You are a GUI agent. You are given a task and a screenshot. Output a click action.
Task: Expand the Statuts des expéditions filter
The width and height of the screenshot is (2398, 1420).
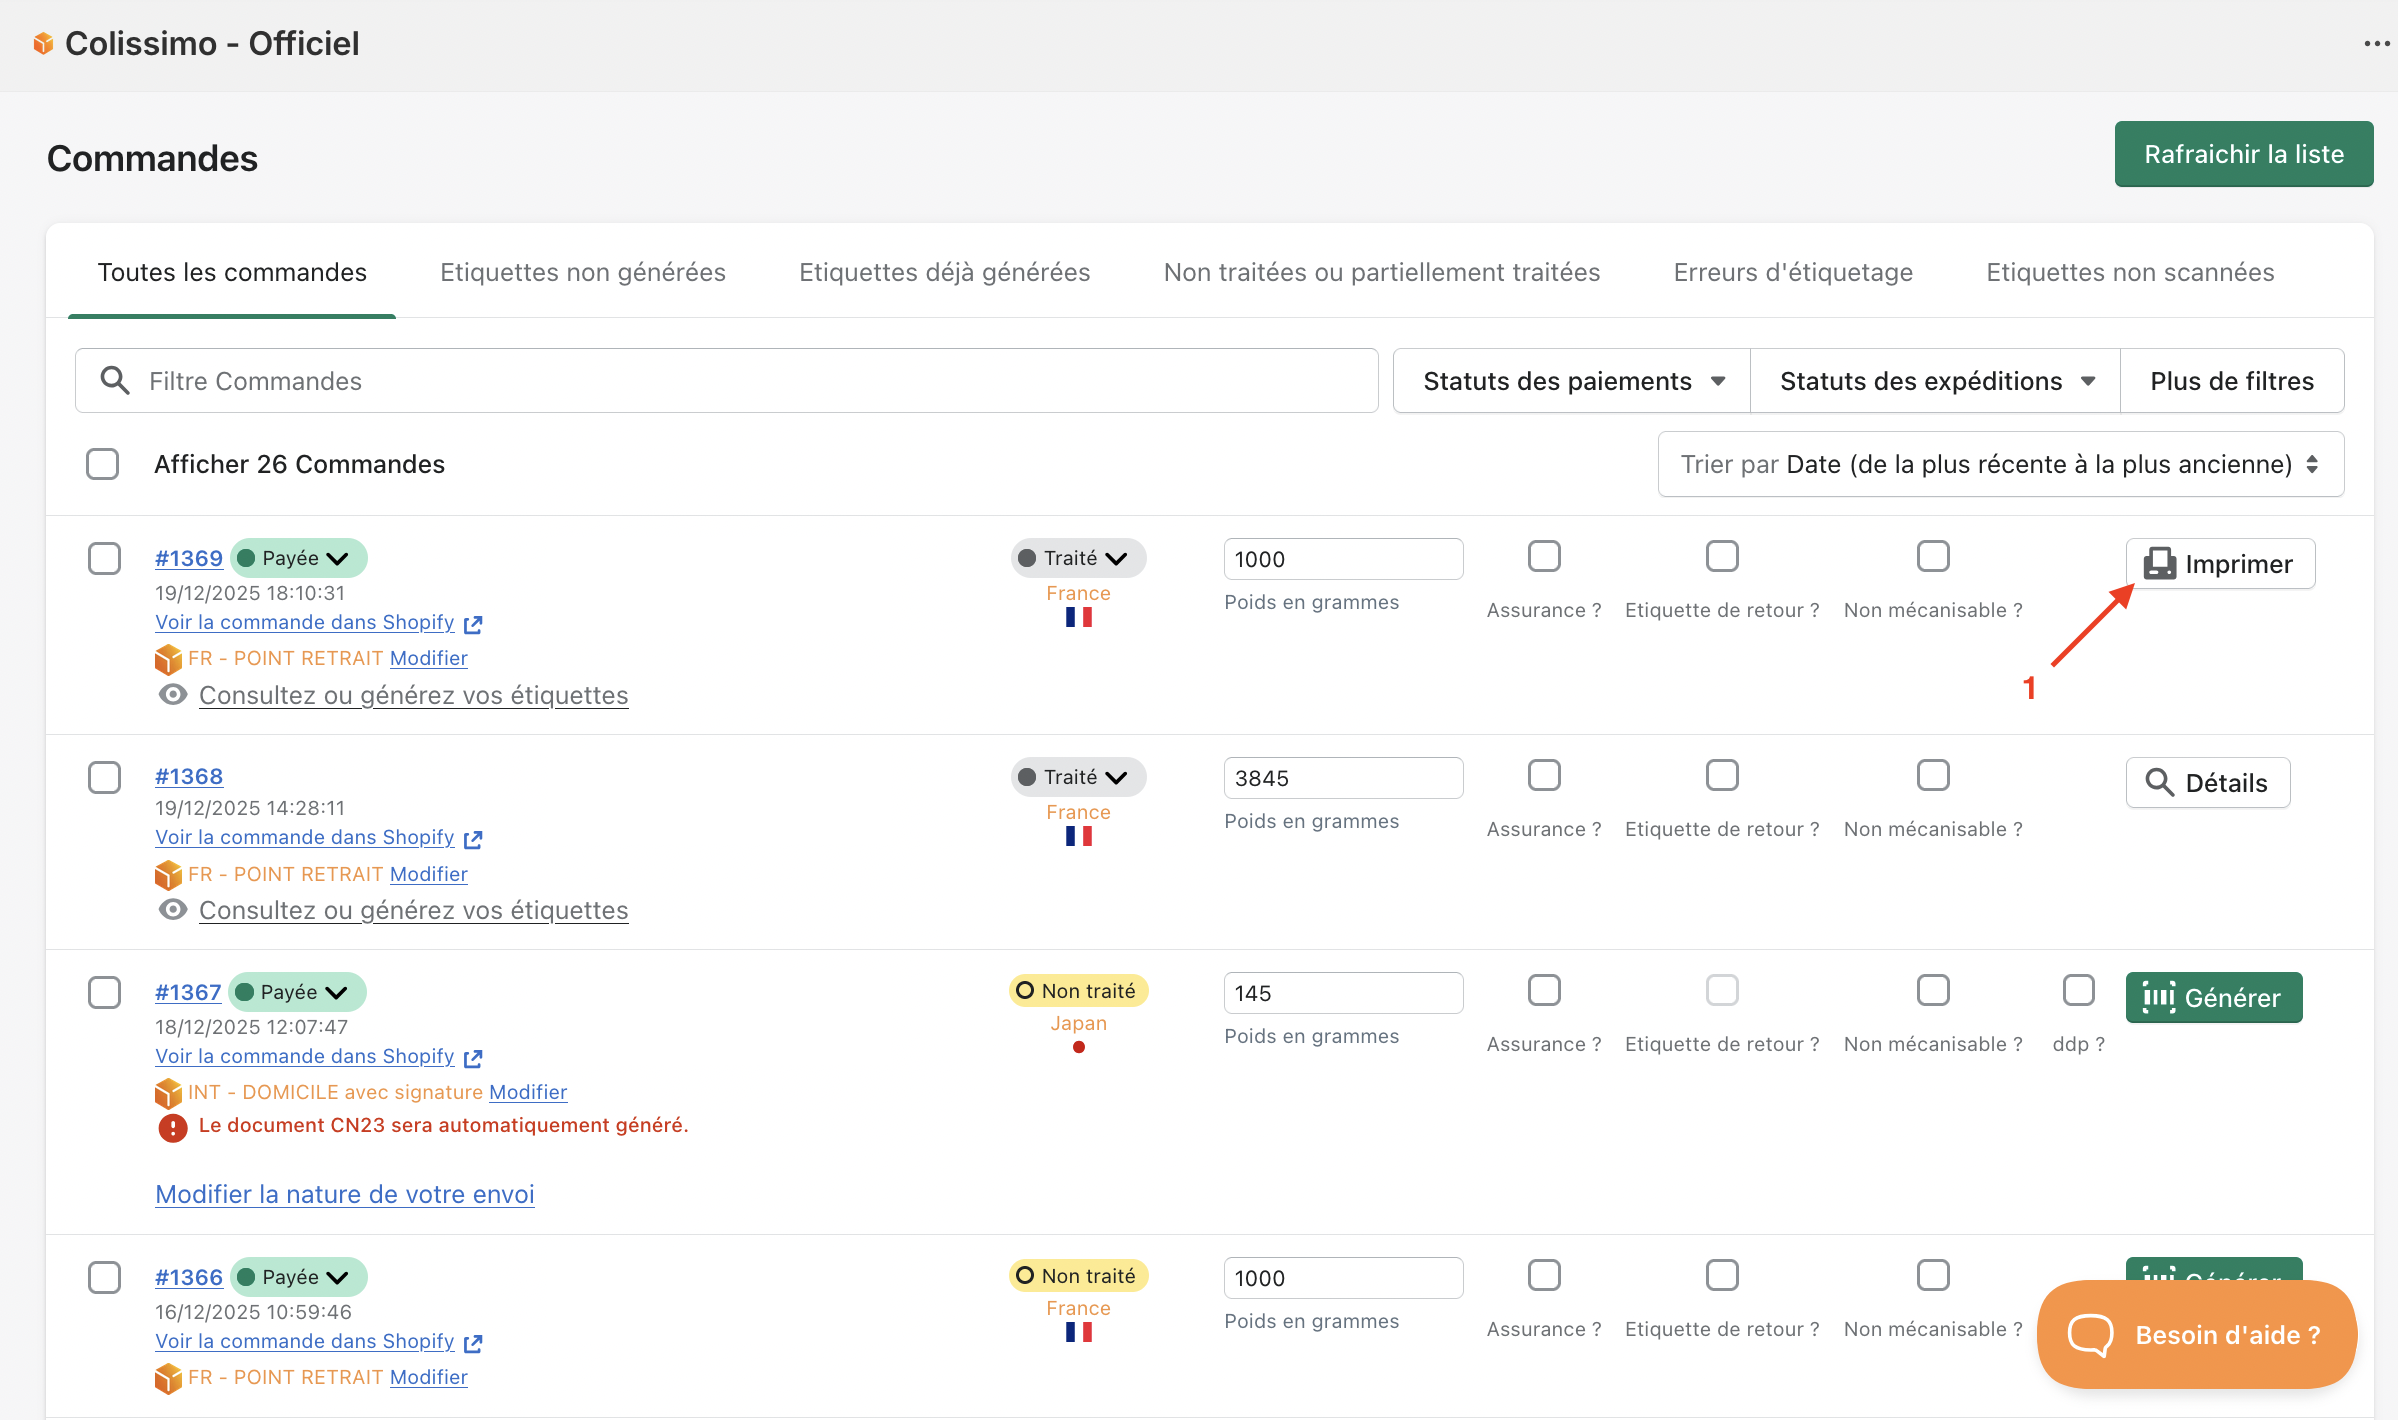pyautogui.click(x=1936, y=381)
